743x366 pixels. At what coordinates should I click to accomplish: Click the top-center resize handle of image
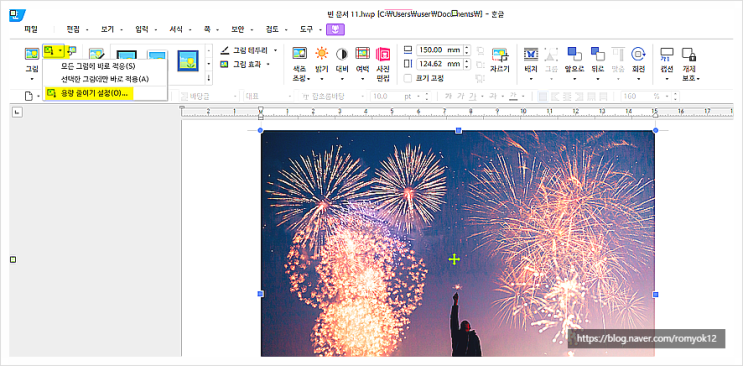pos(458,130)
